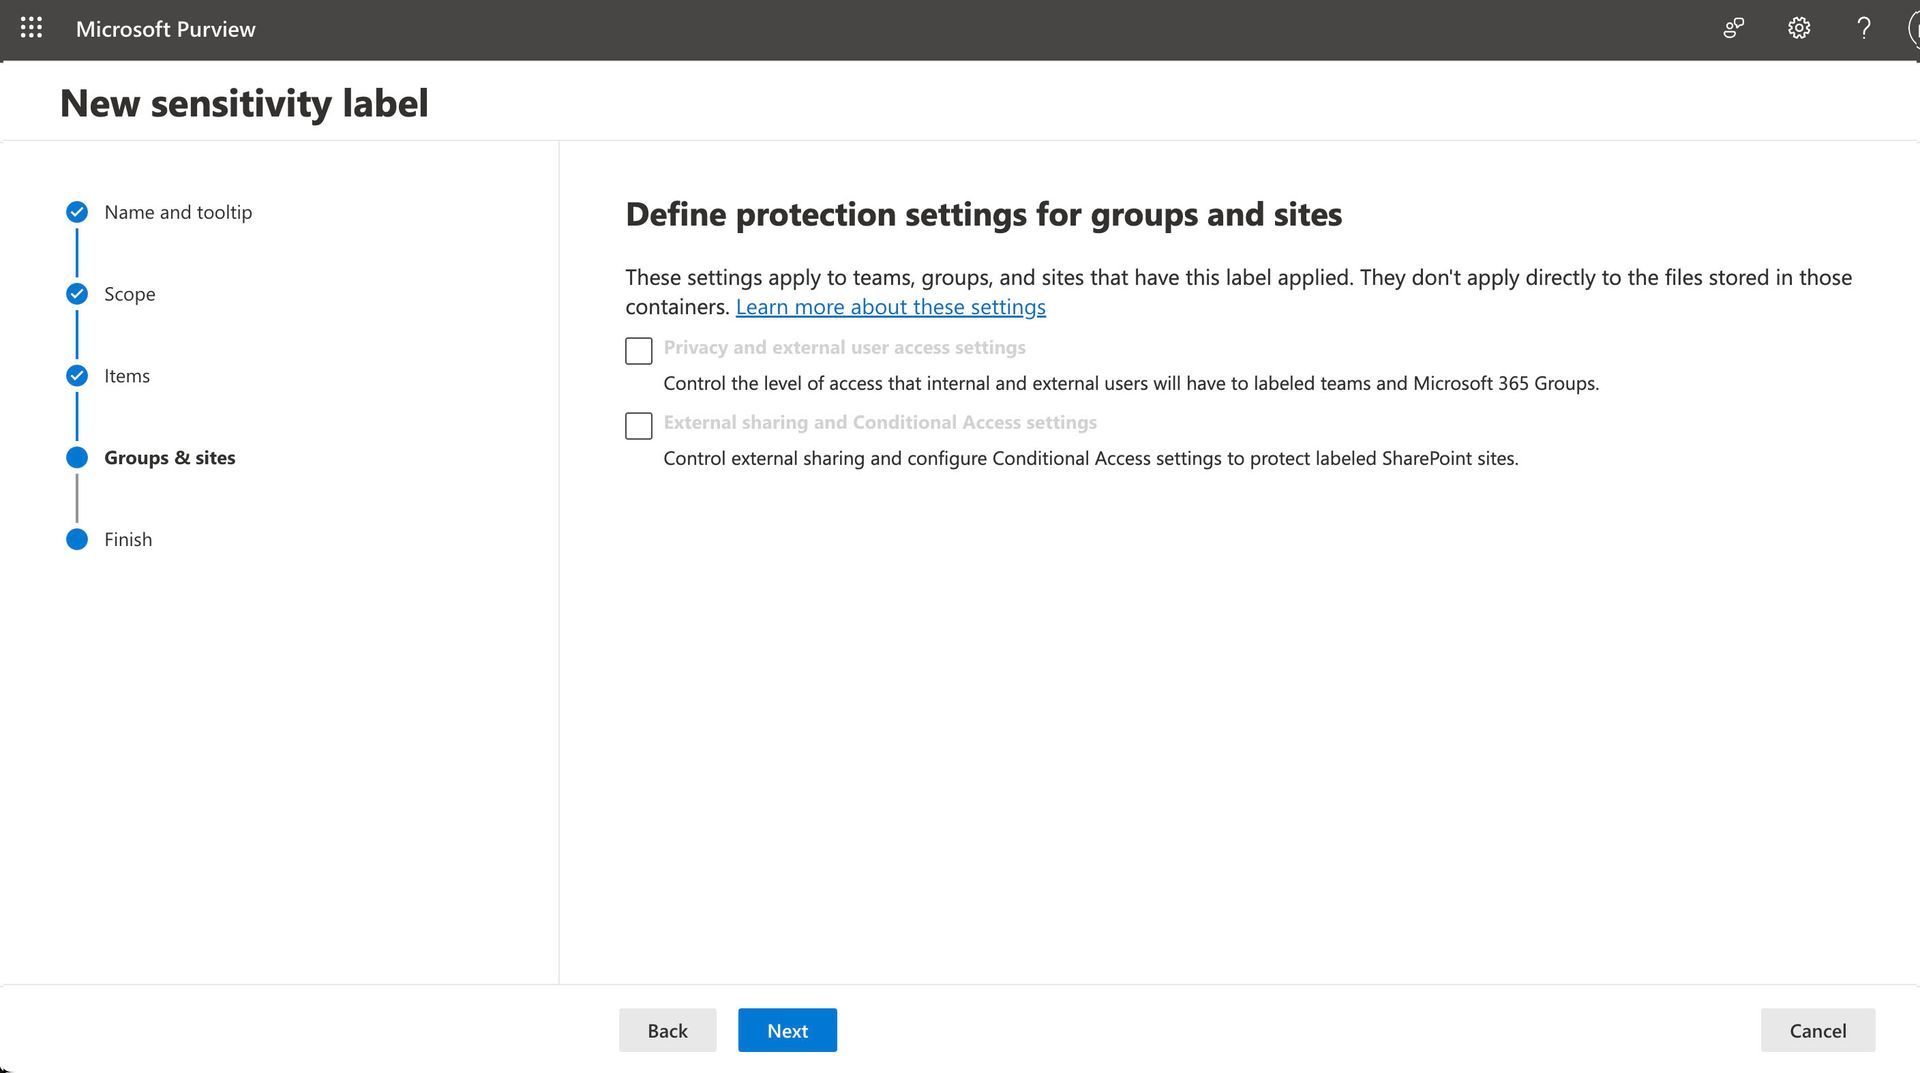
Task: Click the Next button
Action: 787,1030
